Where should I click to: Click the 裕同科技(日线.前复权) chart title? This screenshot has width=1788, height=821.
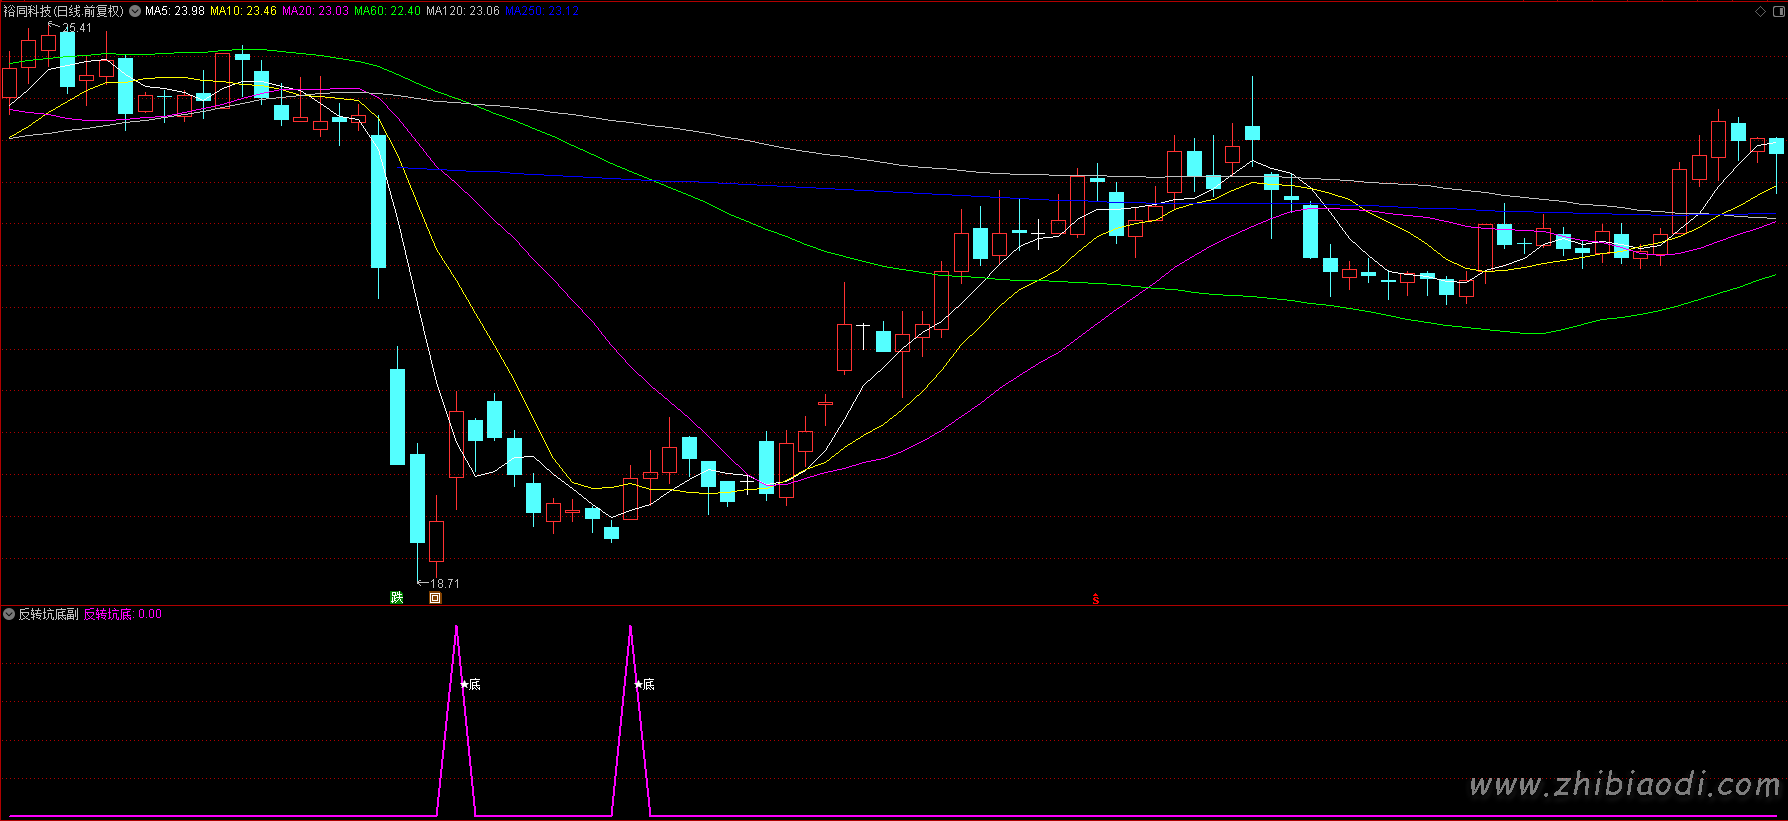(63, 11)
